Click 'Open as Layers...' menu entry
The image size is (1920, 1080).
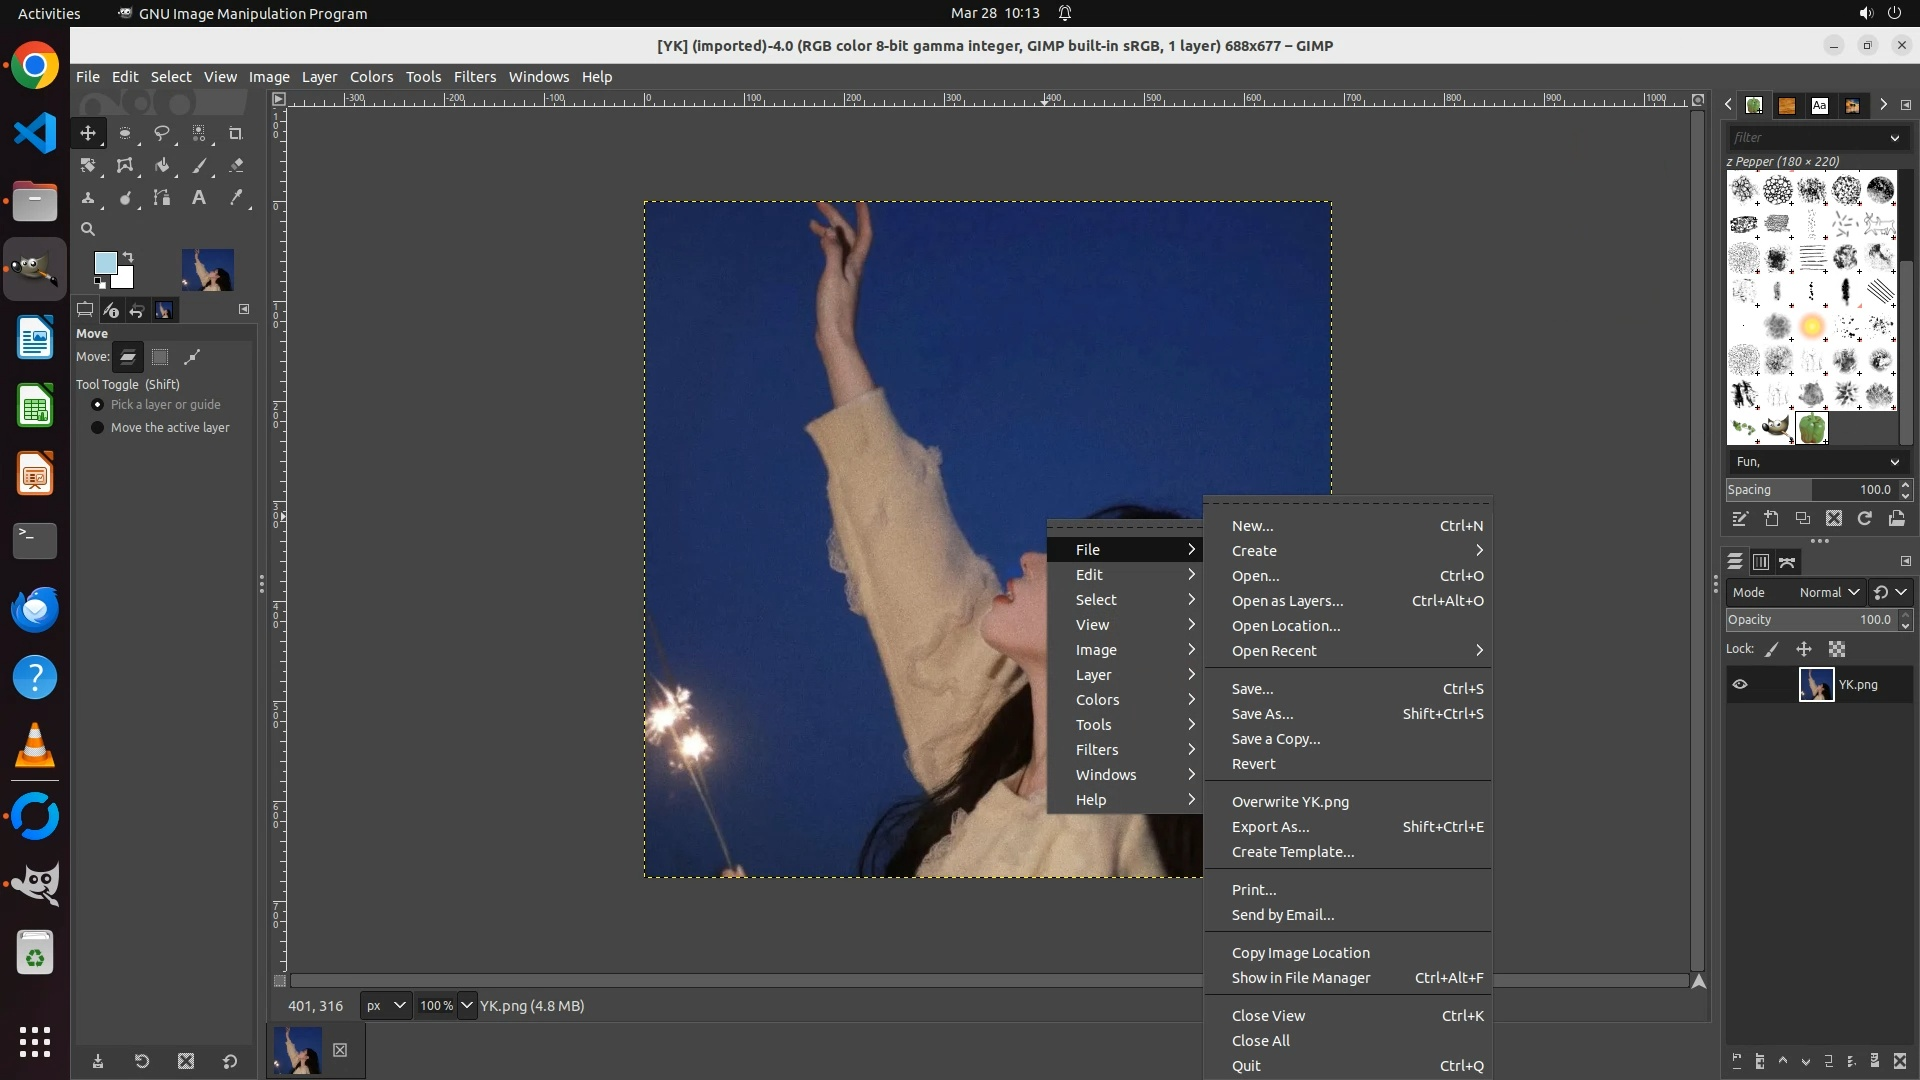tap(1287, 601)
